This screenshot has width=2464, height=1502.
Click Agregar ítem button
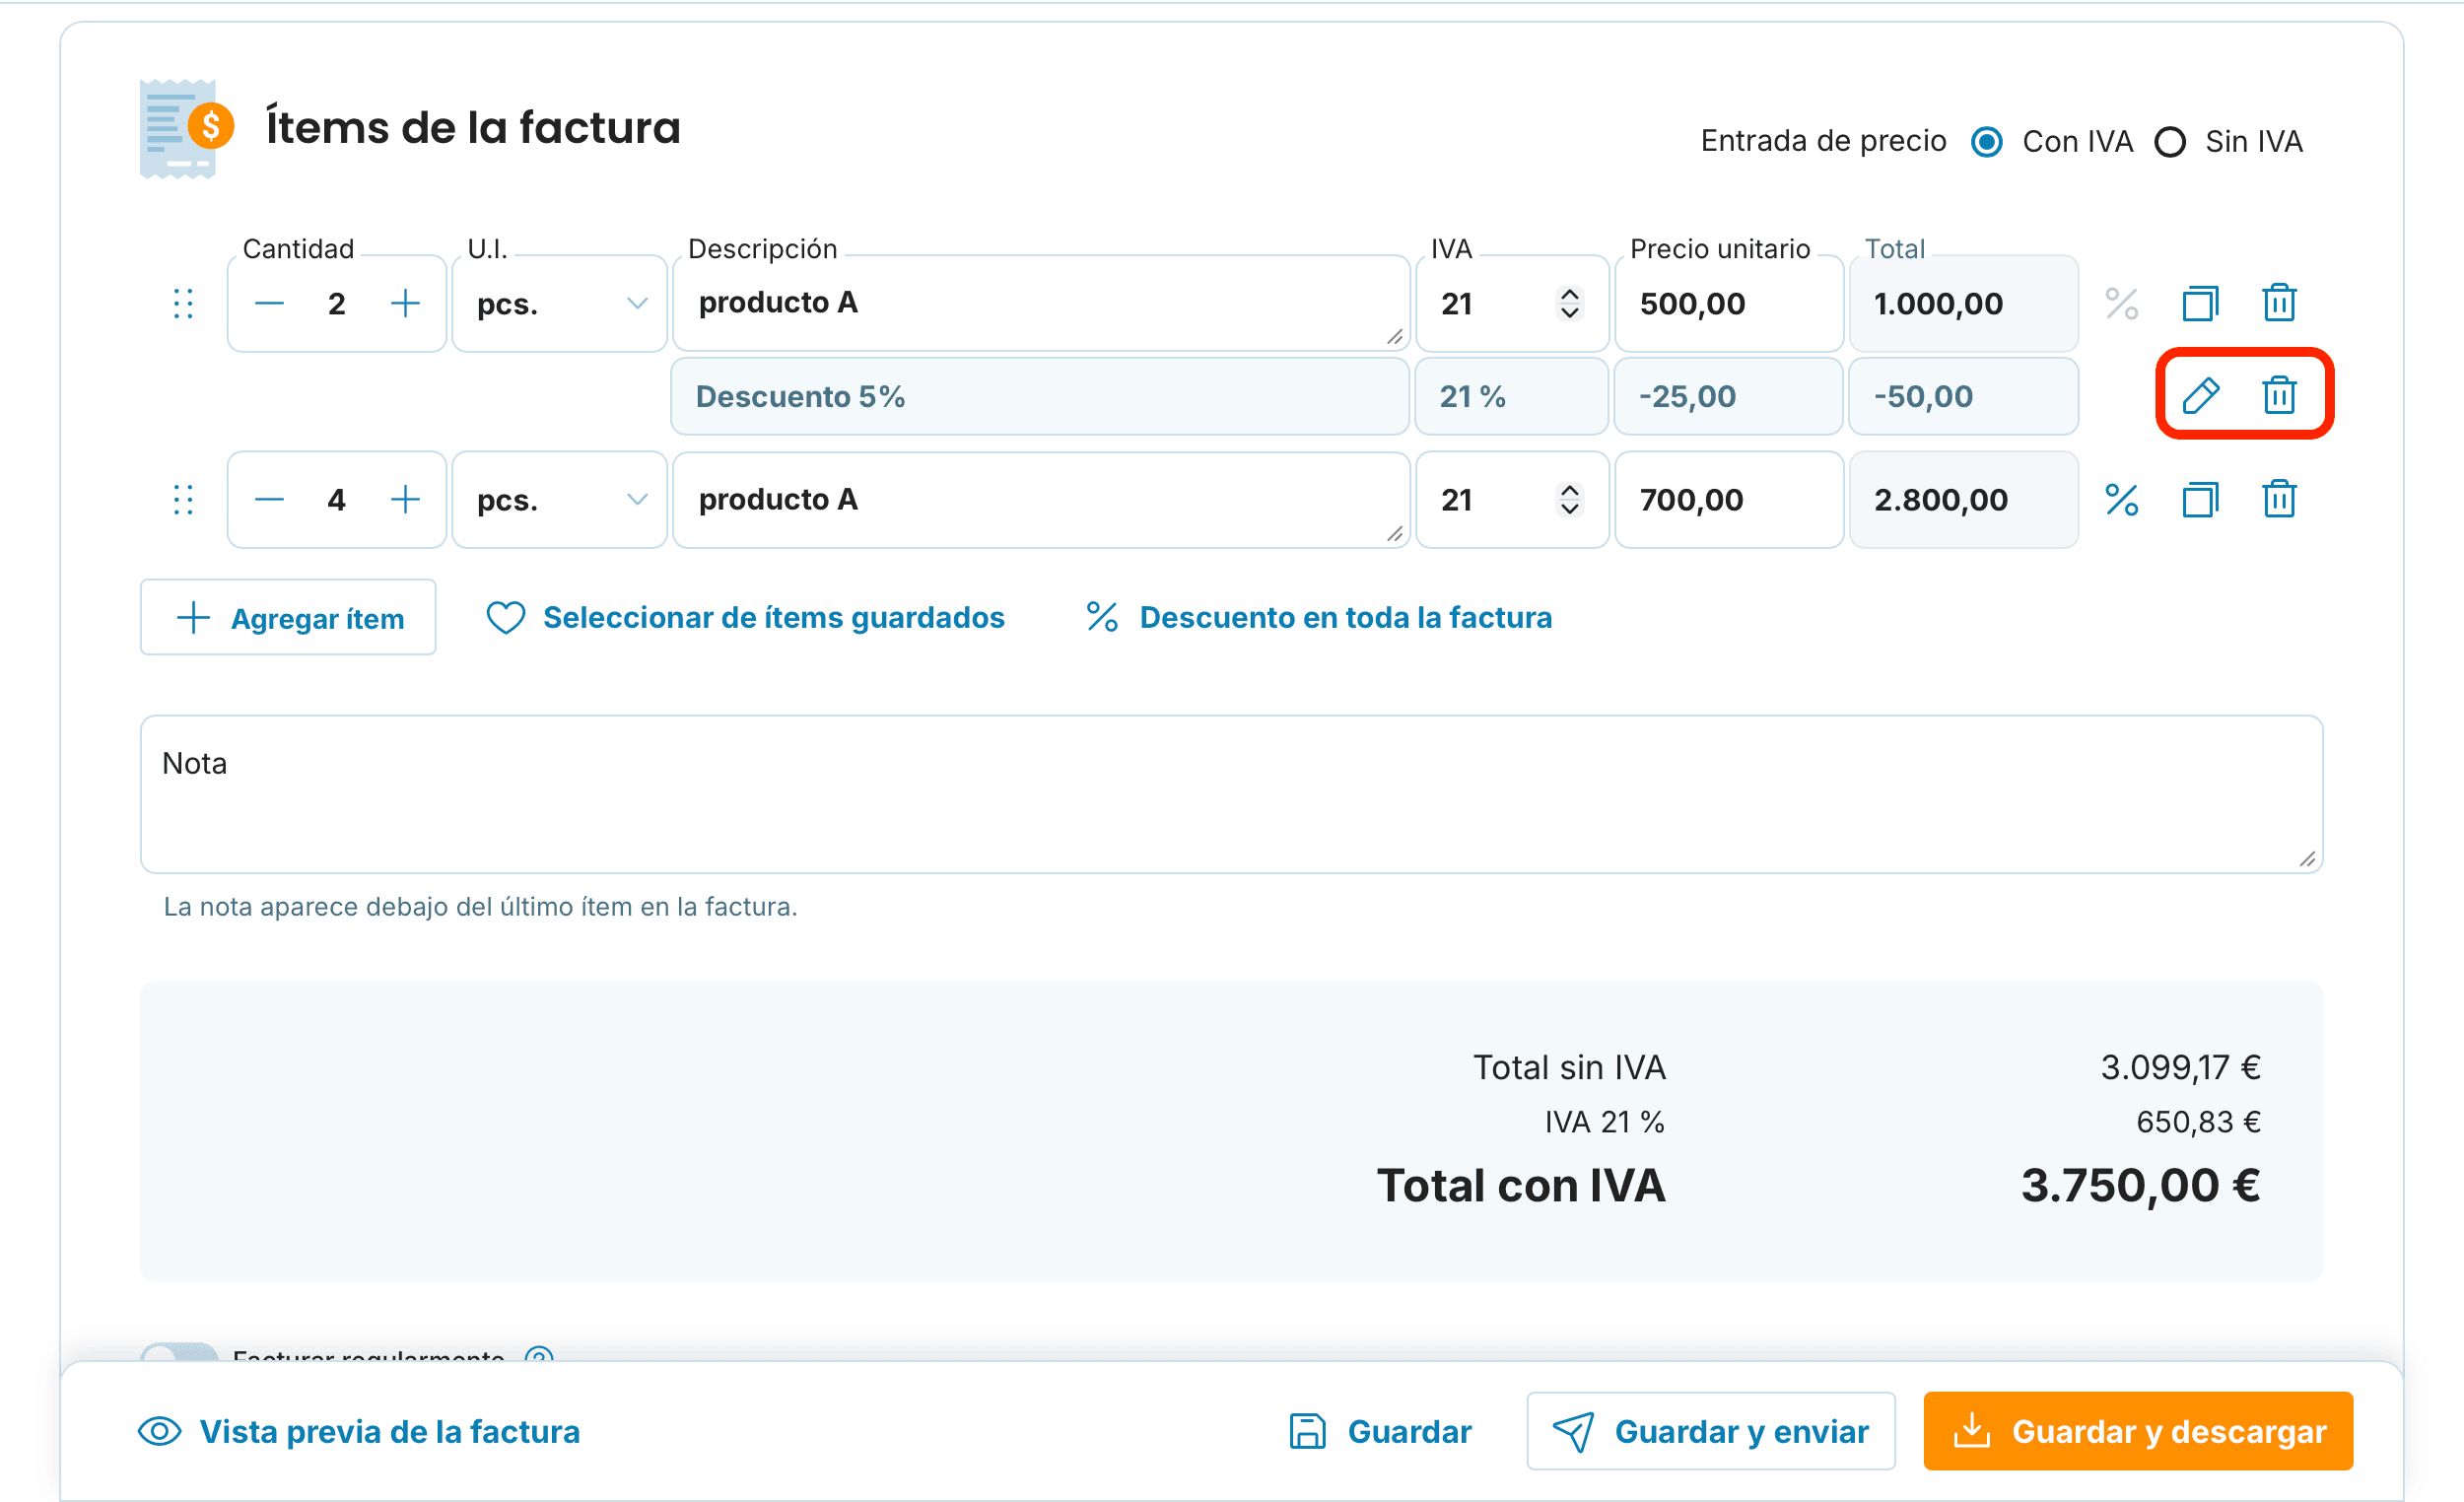[x=288, y=617]
